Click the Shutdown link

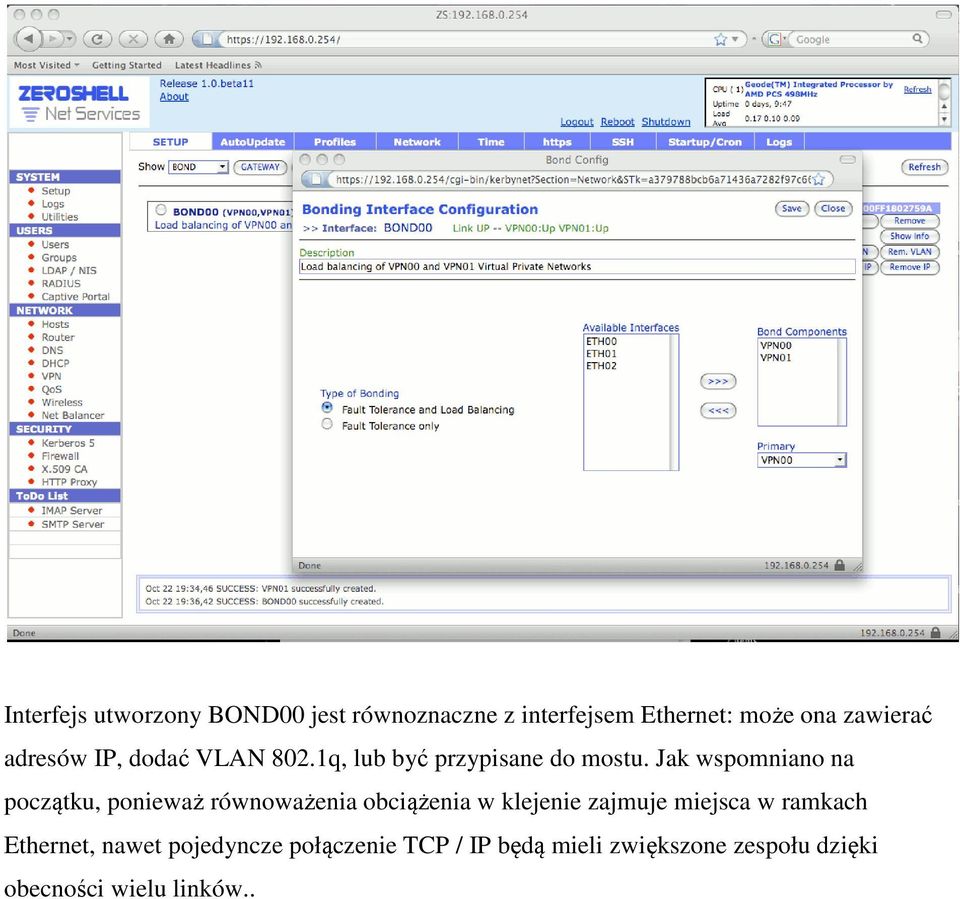(x=666, y=122)
